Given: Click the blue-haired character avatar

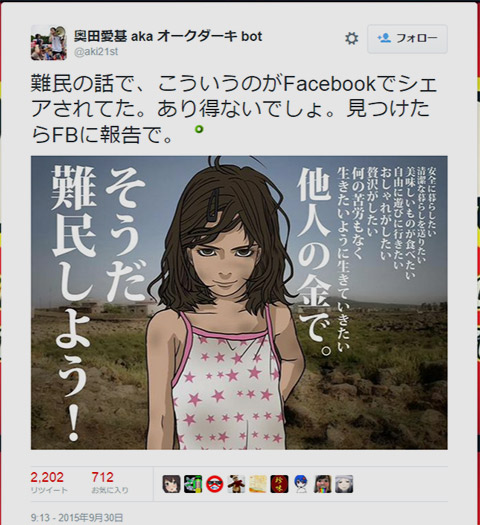Looking at the screenshot, I should click(x=301, y=484).
